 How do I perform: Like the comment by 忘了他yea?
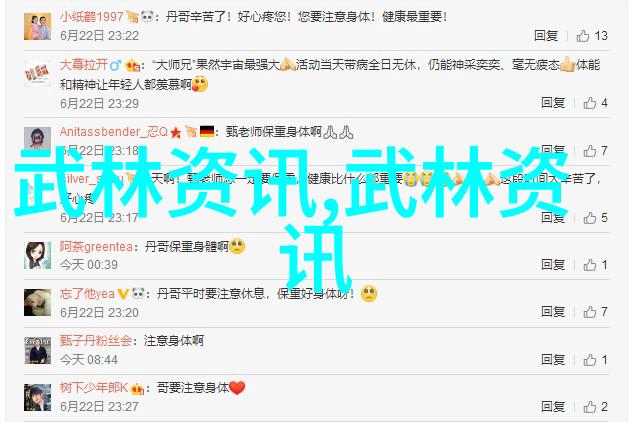595,311
